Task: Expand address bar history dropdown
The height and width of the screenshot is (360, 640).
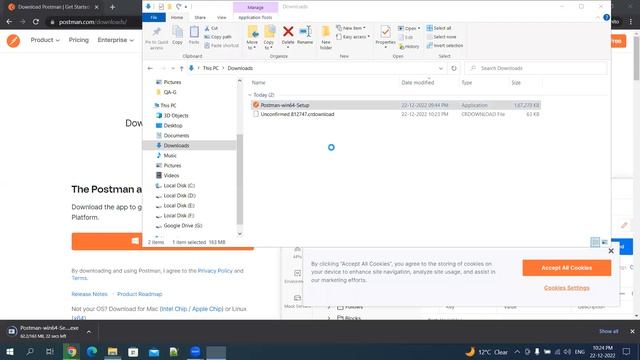Action: pyautogui.click(x=441, y=68)
